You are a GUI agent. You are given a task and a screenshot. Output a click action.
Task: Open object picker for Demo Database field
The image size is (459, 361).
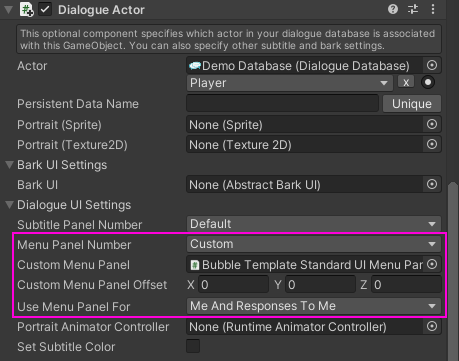[432, 65]
